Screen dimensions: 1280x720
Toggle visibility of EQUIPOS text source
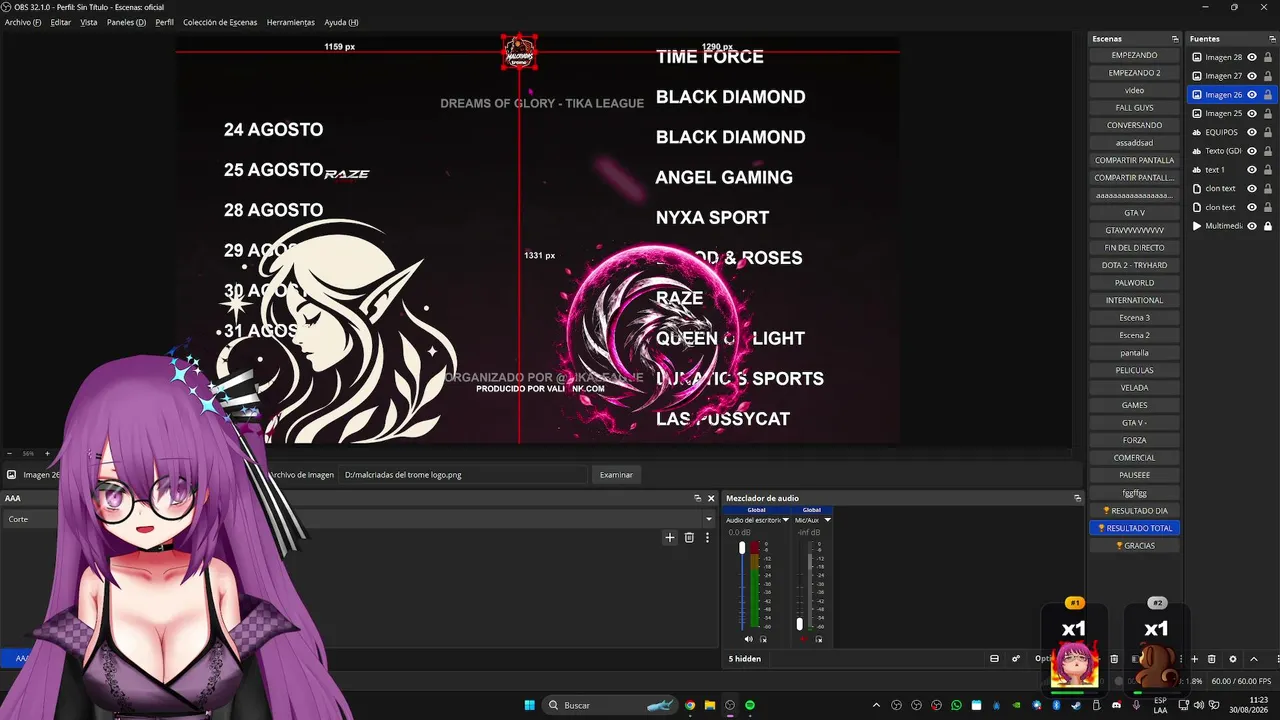click(x=1252, y=132)
